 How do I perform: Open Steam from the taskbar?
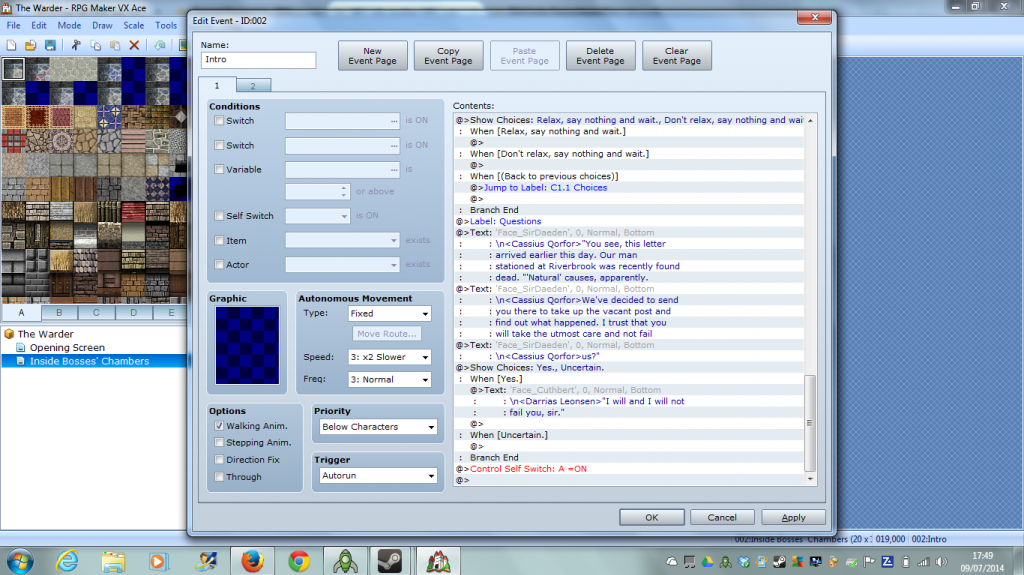click(x=390, y=560)
